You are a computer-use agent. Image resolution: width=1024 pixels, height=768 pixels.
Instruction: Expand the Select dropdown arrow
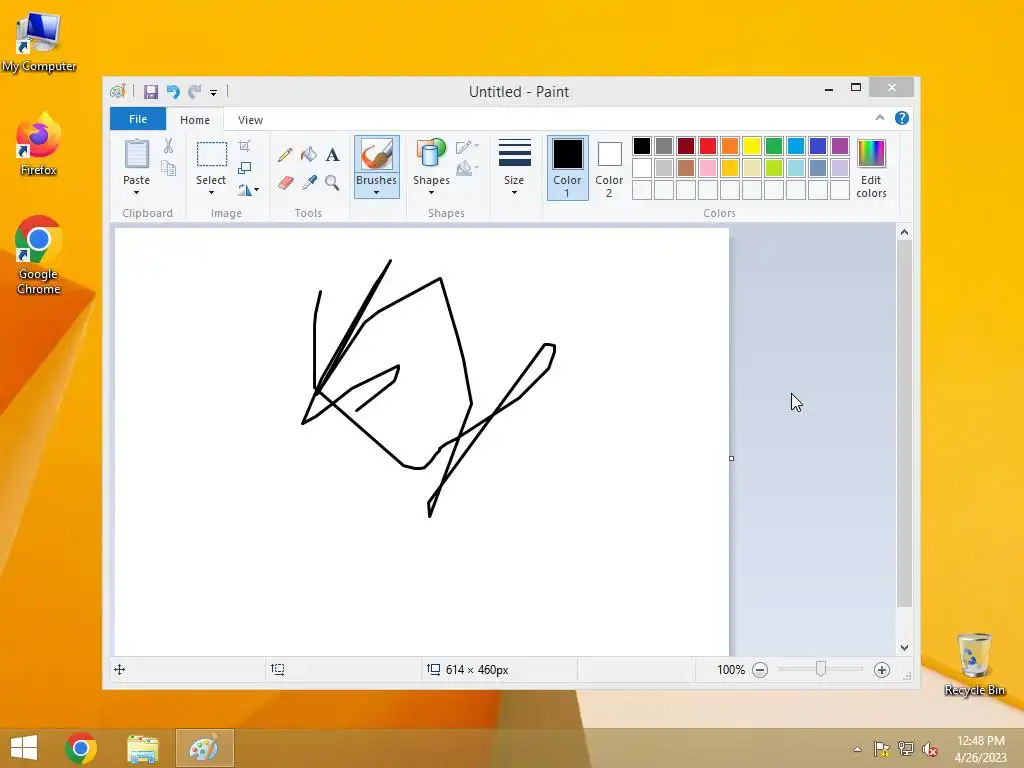pyautogui.click(x=212, y=193)
